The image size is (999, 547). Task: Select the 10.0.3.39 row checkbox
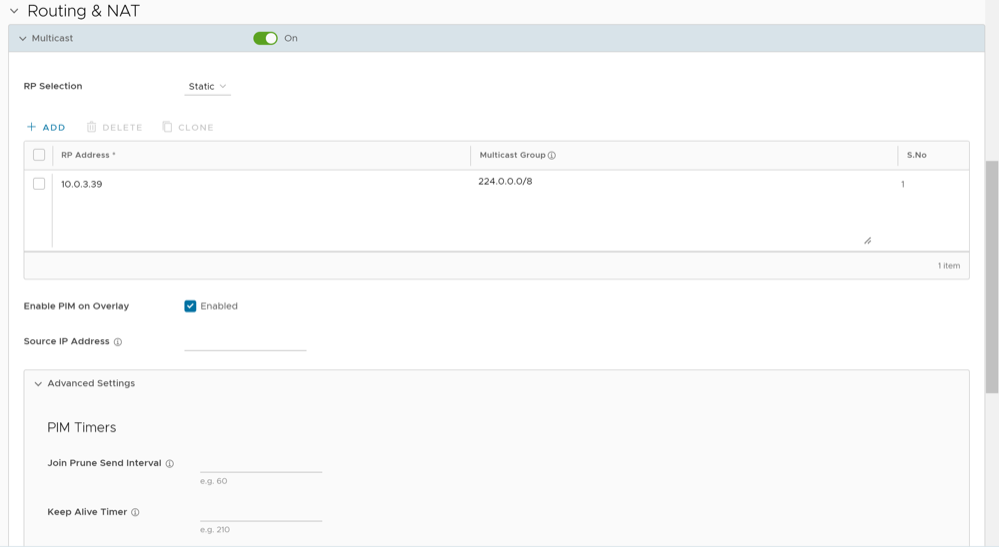(x=39, y=184)
